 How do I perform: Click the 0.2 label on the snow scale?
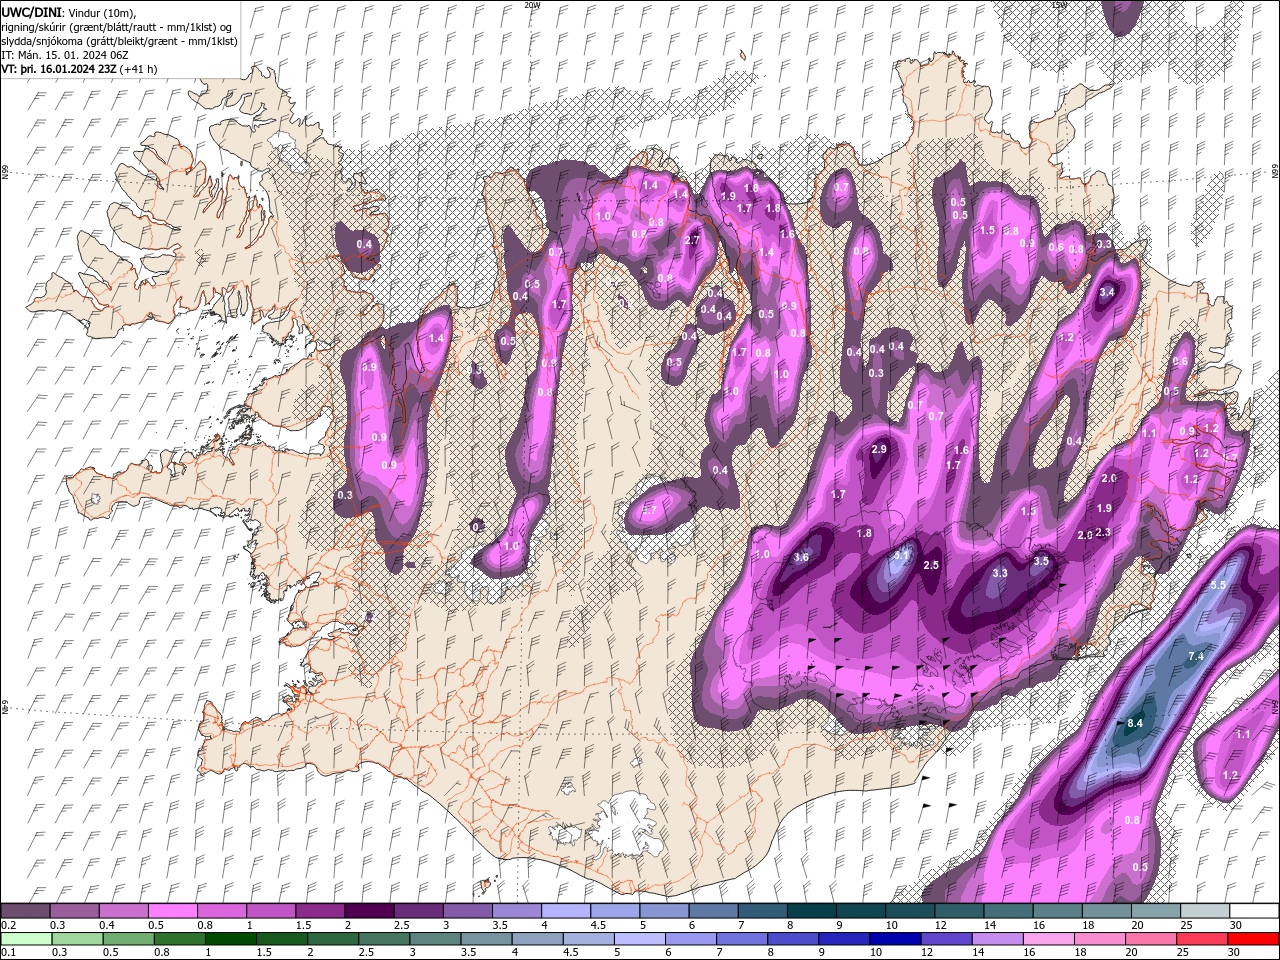[7, 925]
